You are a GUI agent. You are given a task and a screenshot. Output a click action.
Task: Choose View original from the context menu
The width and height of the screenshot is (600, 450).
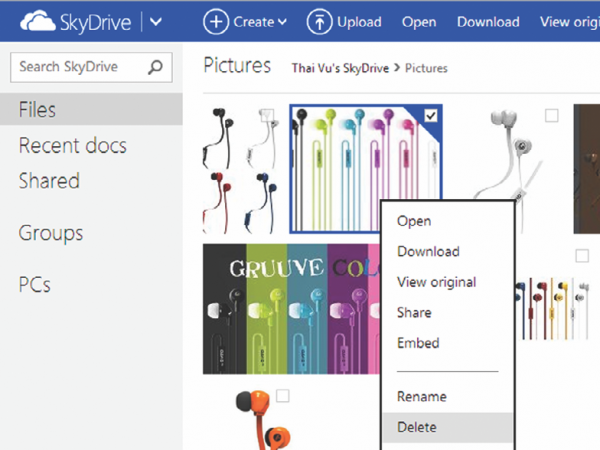(x=436, y=282)
